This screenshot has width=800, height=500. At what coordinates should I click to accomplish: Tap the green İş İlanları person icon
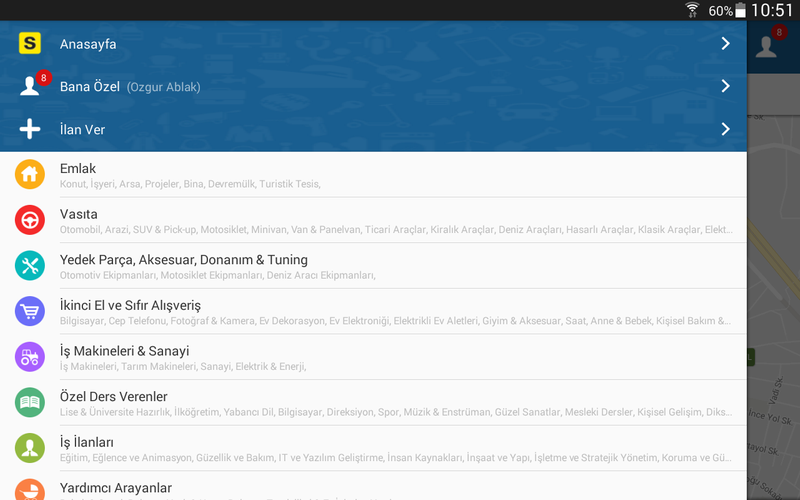pos(30,448)
